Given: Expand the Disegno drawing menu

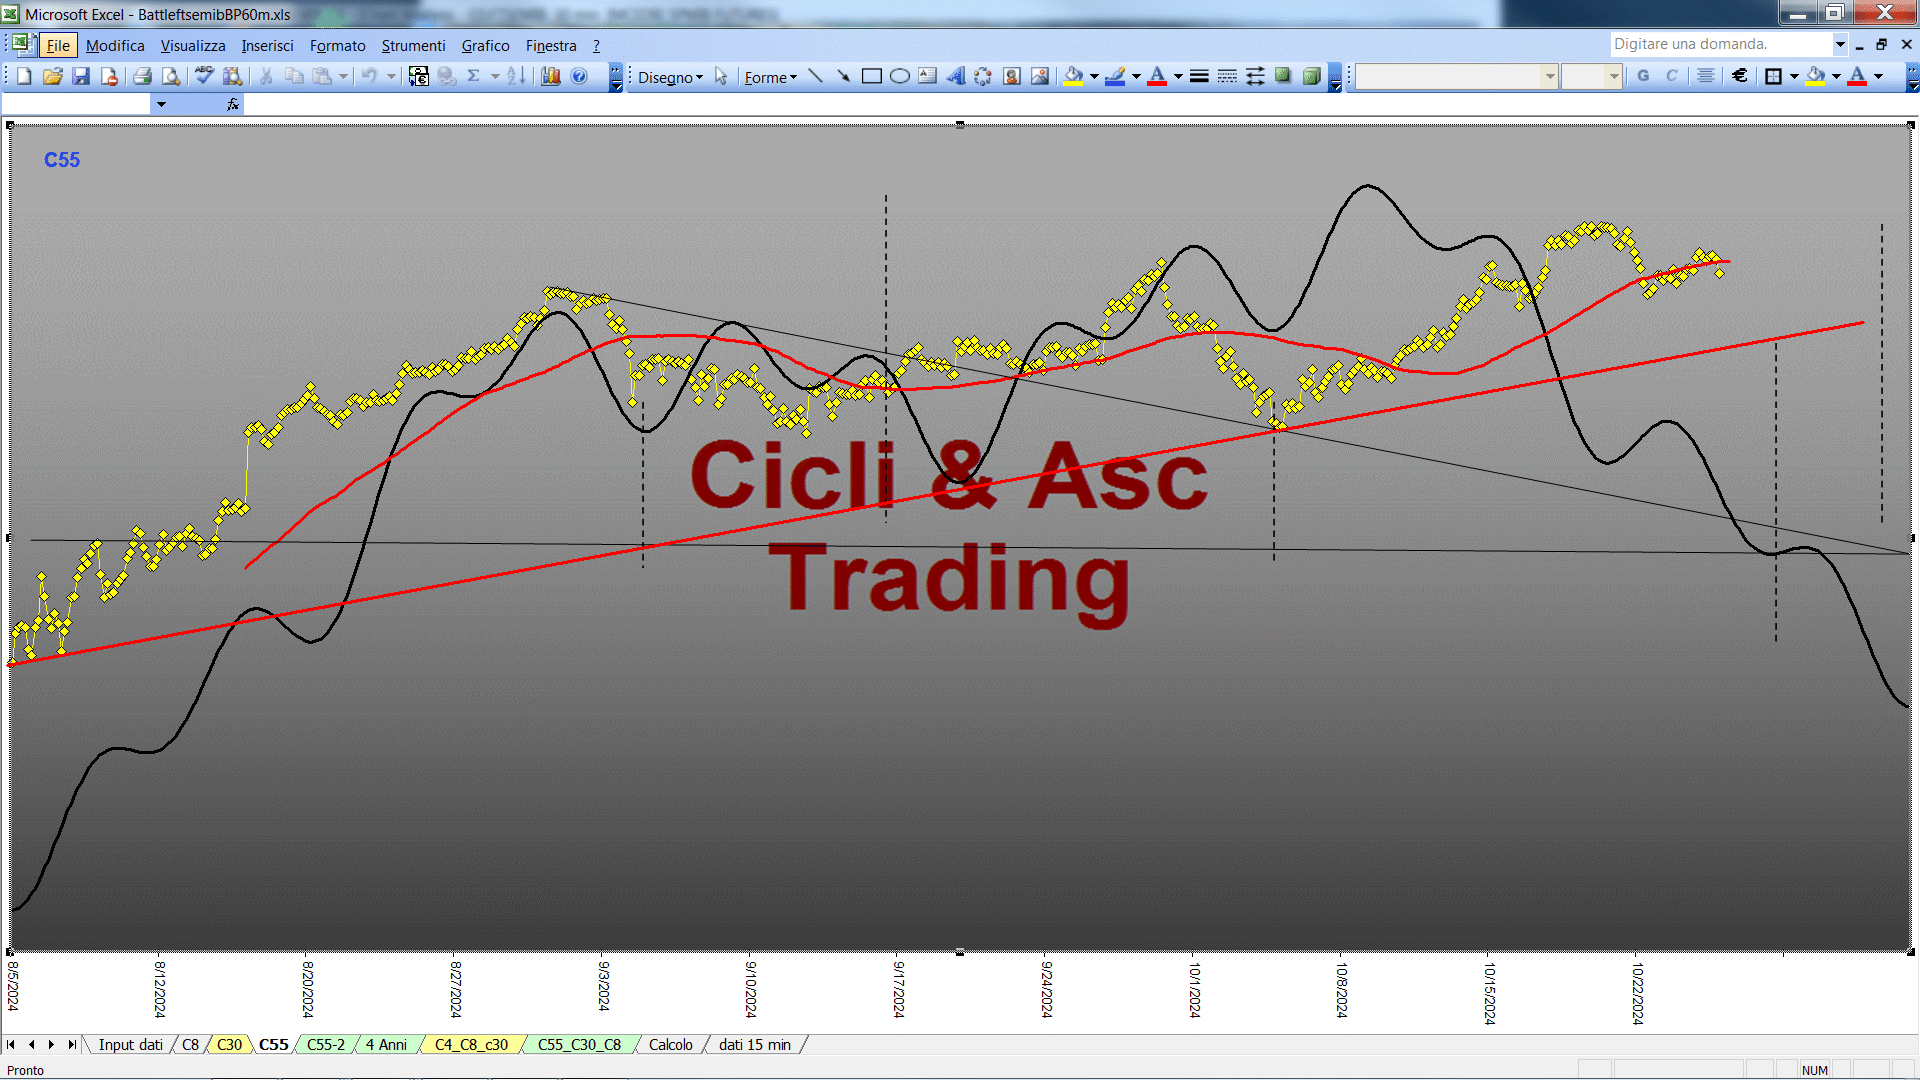Looking at the screenshot, I should [x=670, y=77].
